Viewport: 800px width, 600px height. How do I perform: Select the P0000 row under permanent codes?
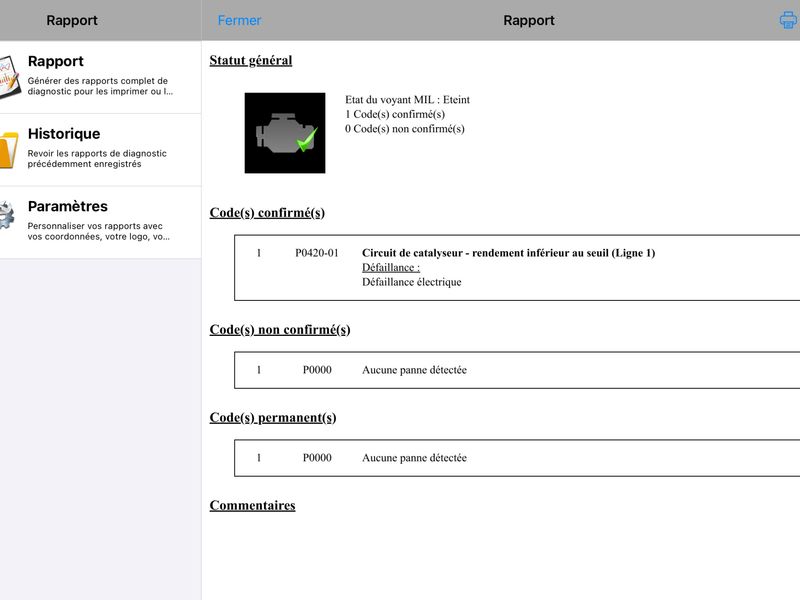[x=517, y=458]
